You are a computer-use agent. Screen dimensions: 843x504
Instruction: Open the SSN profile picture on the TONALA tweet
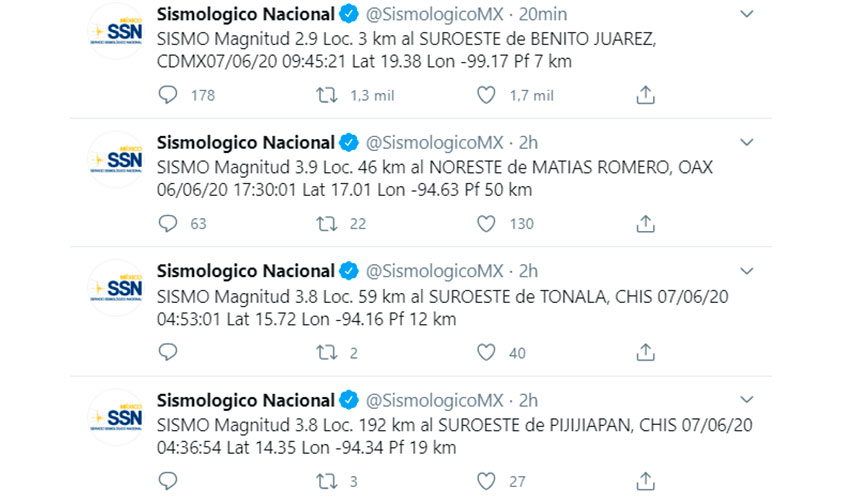(116, 288)
